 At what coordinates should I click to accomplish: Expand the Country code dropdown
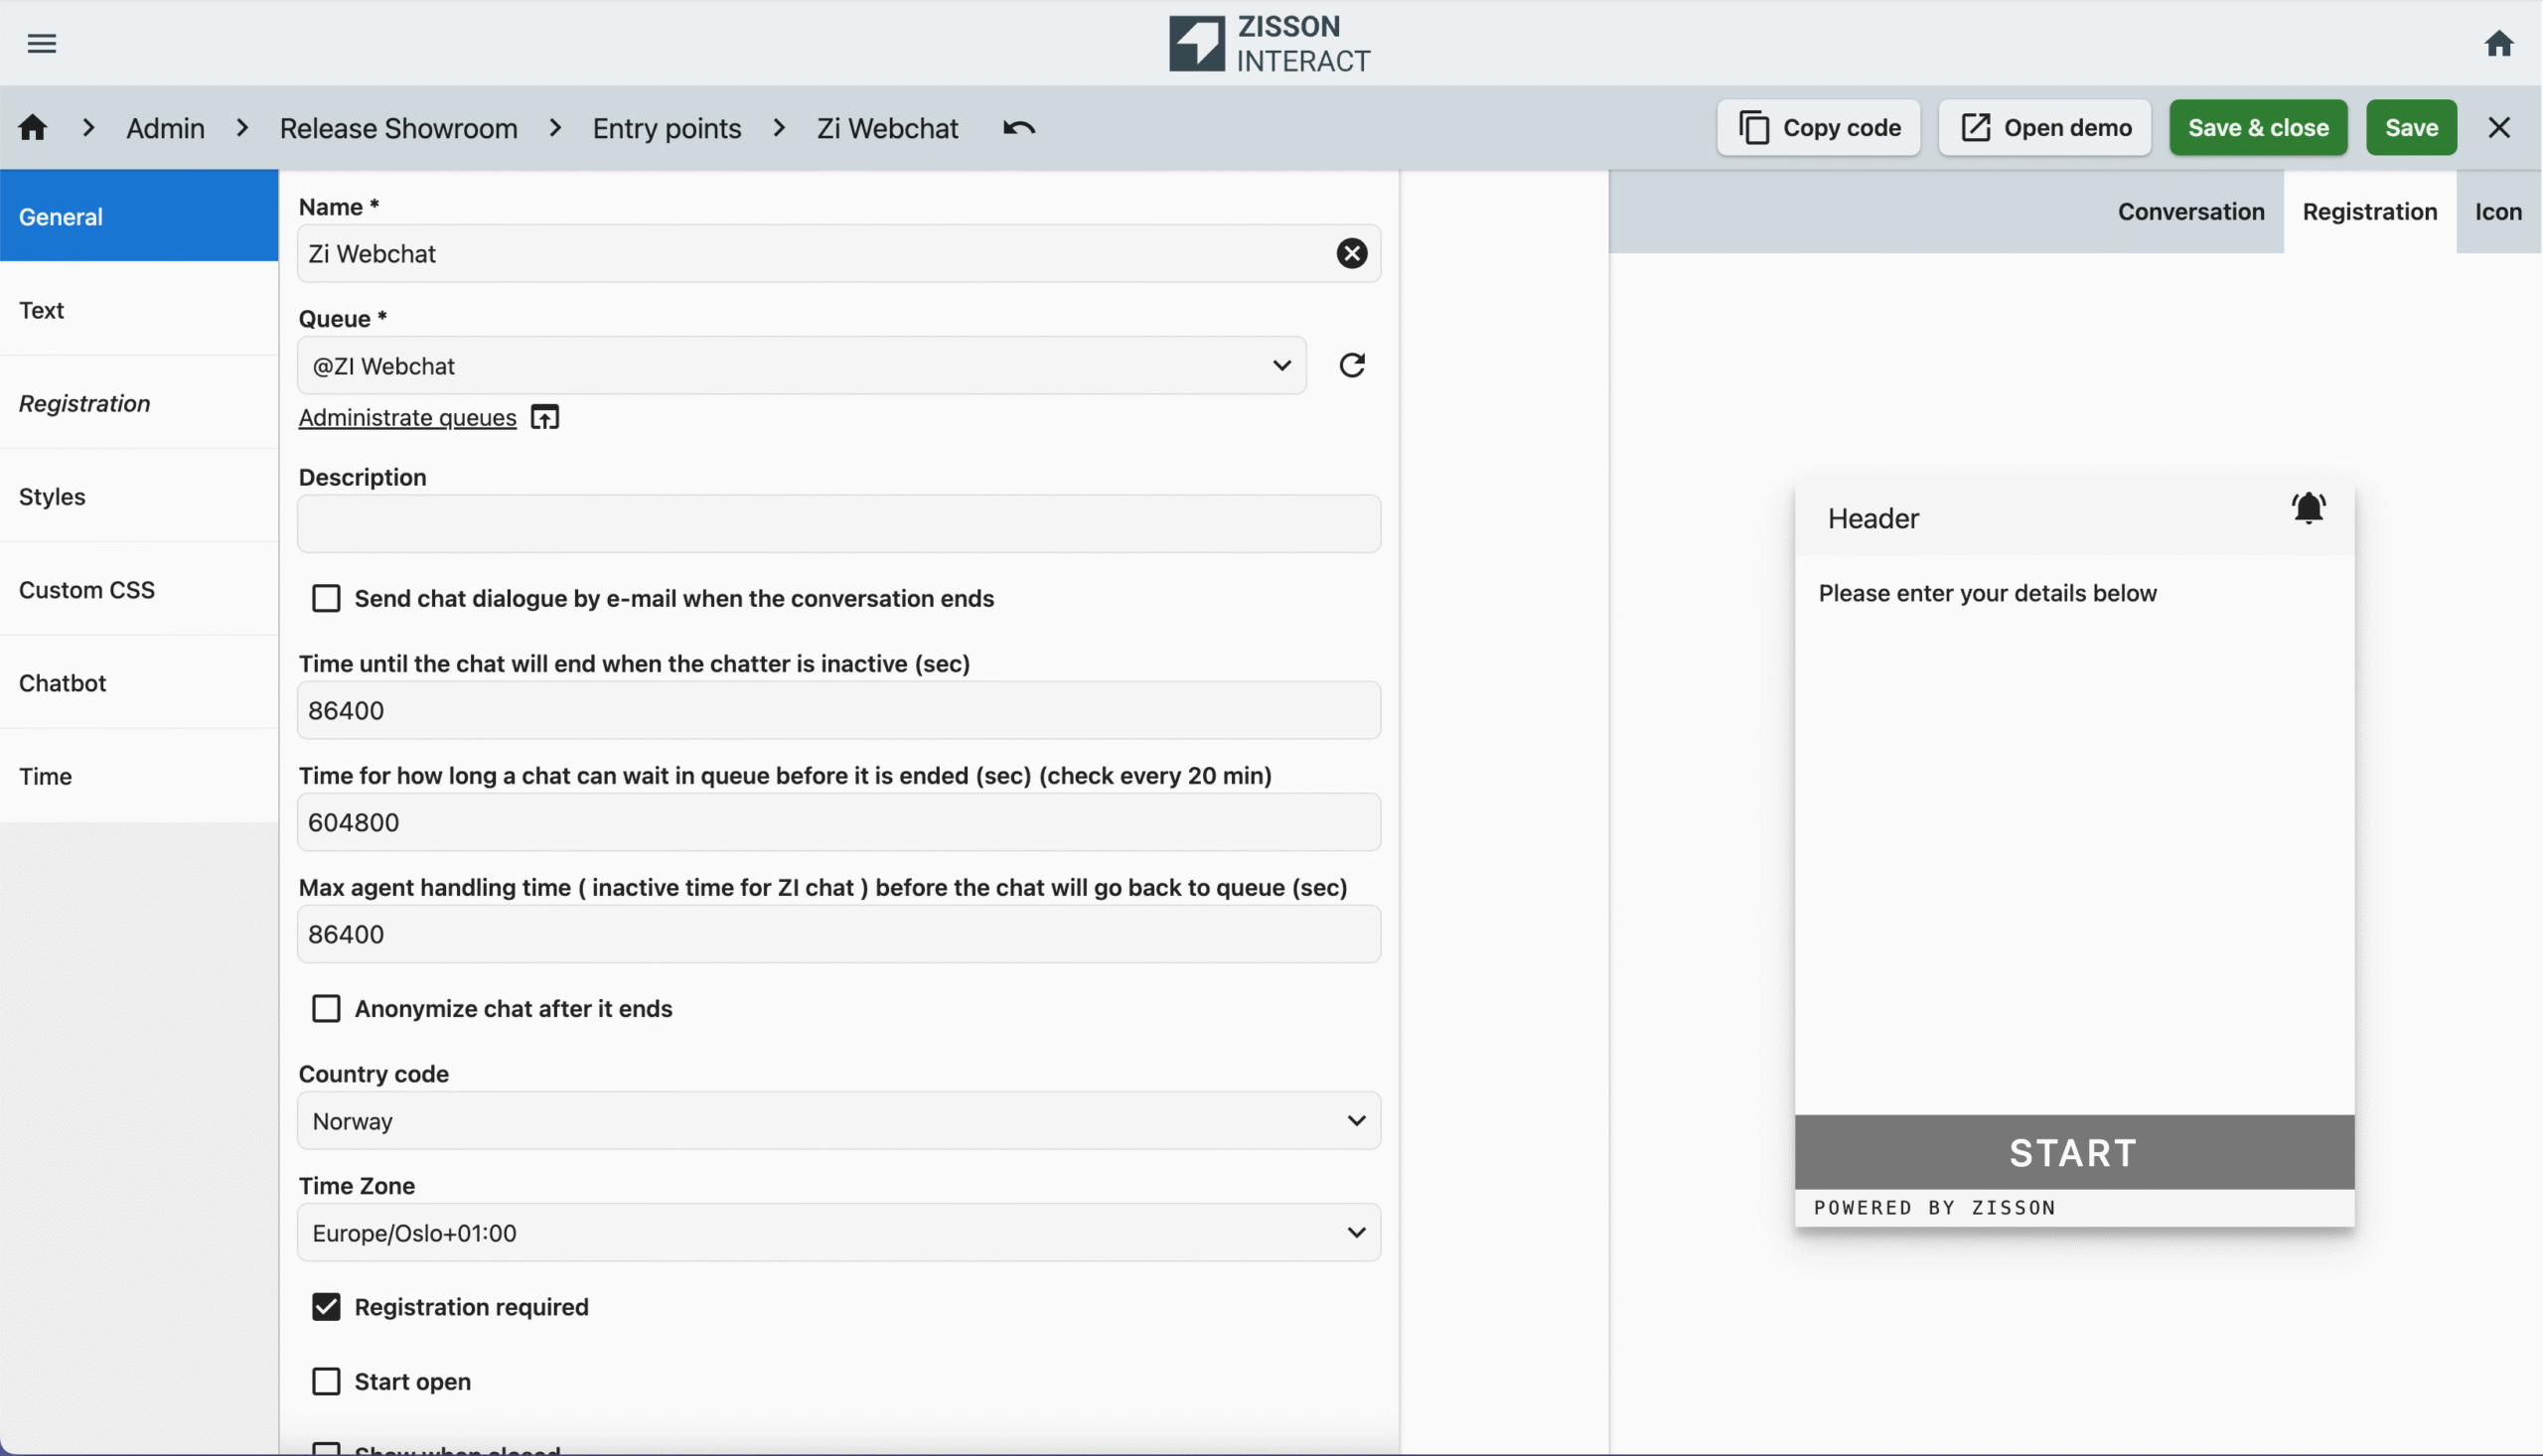coord(838,1120)
